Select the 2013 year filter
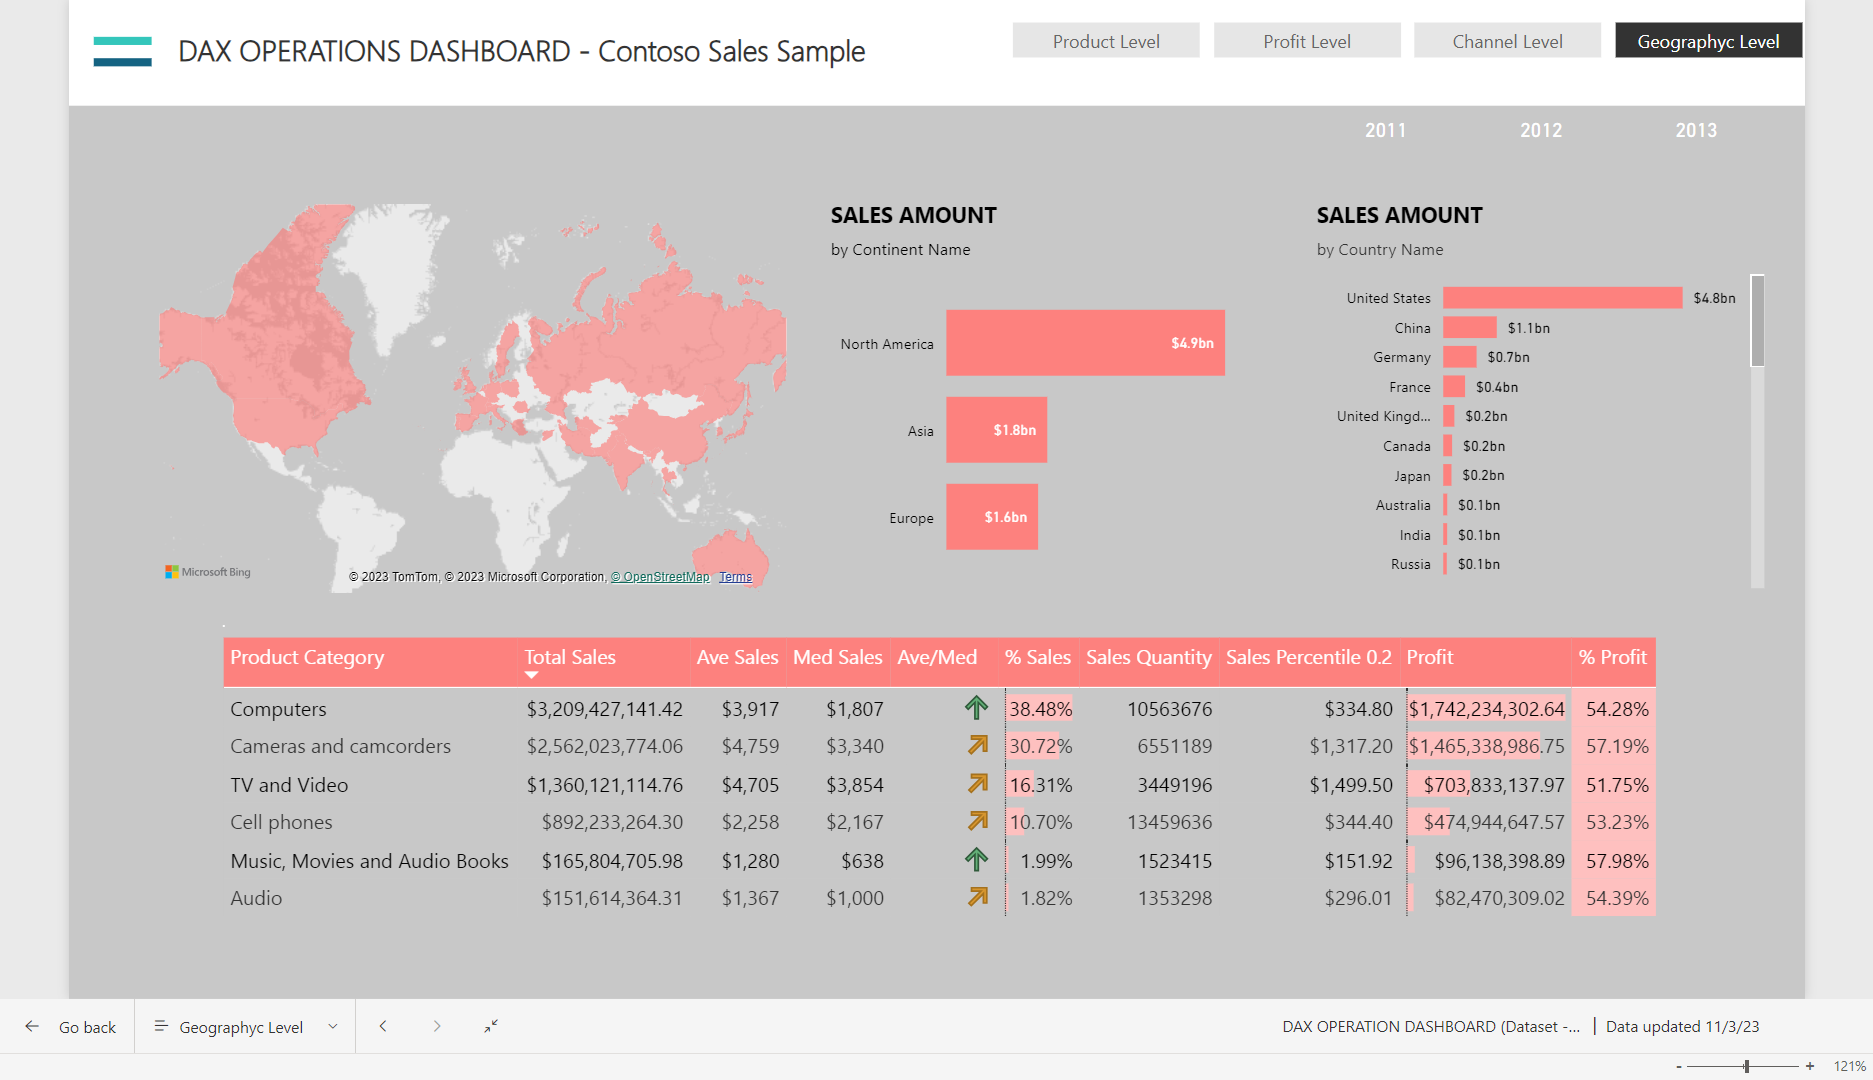1873x1080 pixels. click(x=1696, y=130)
